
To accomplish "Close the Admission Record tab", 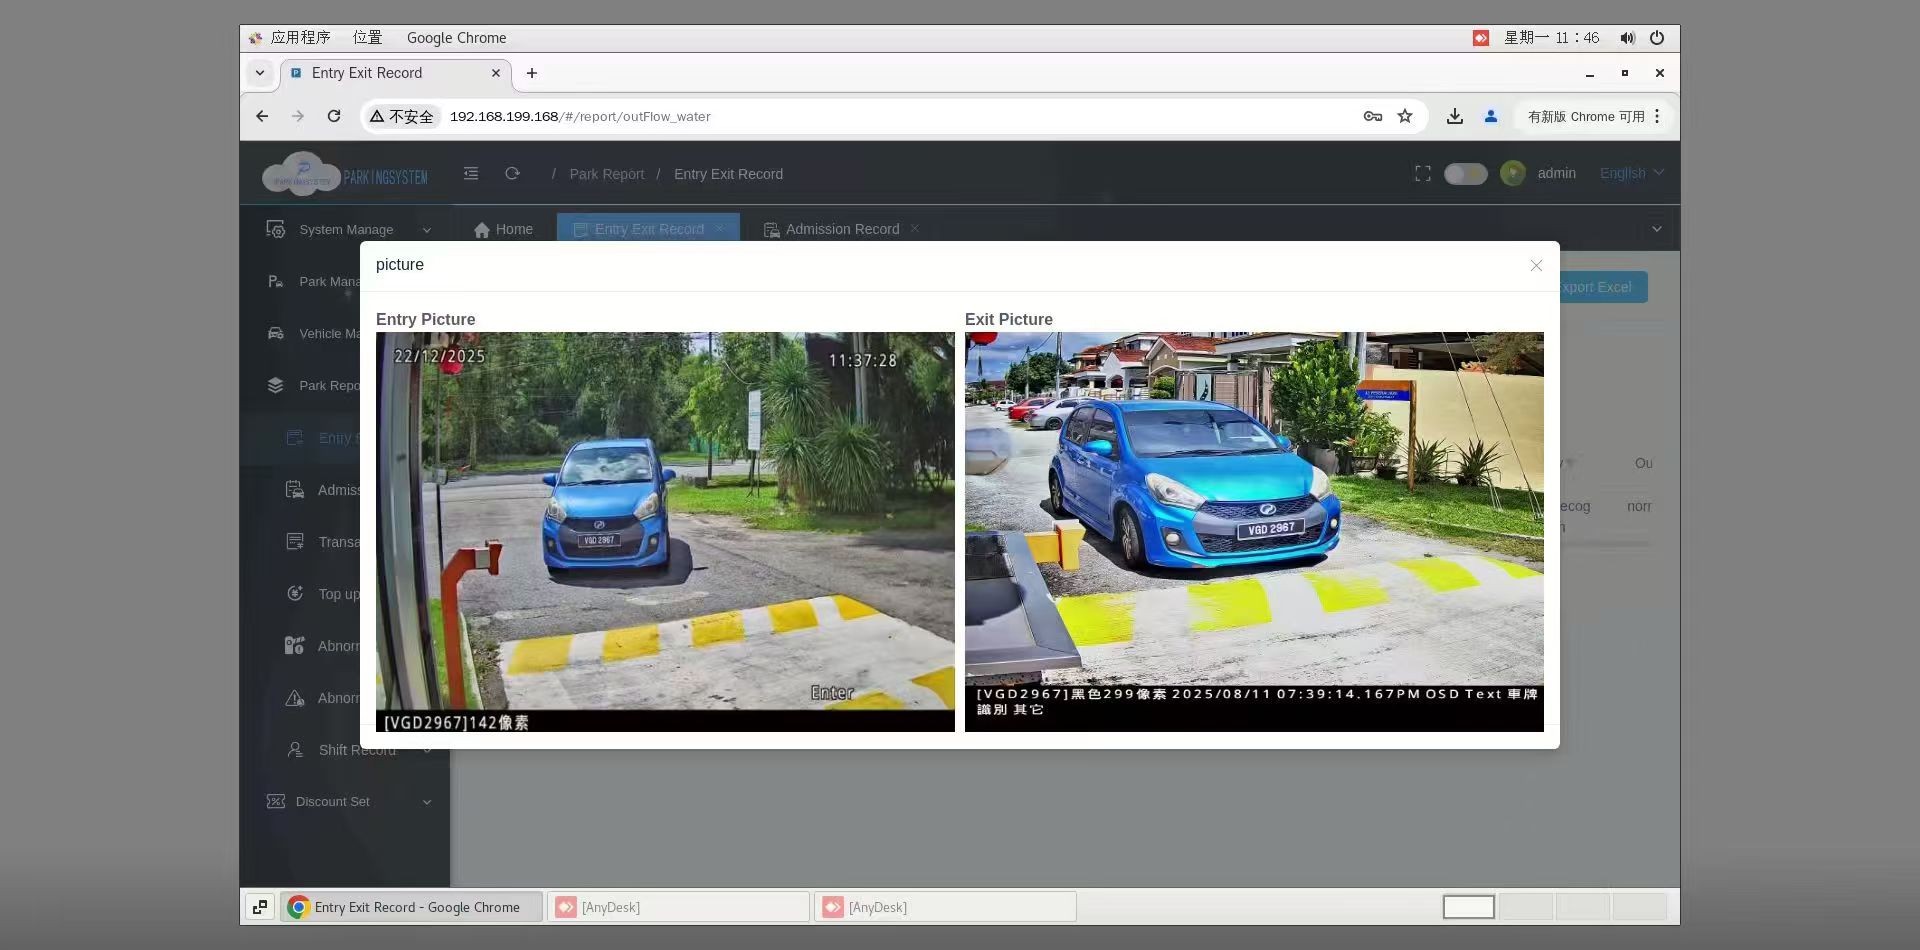I will click(914, 229).
